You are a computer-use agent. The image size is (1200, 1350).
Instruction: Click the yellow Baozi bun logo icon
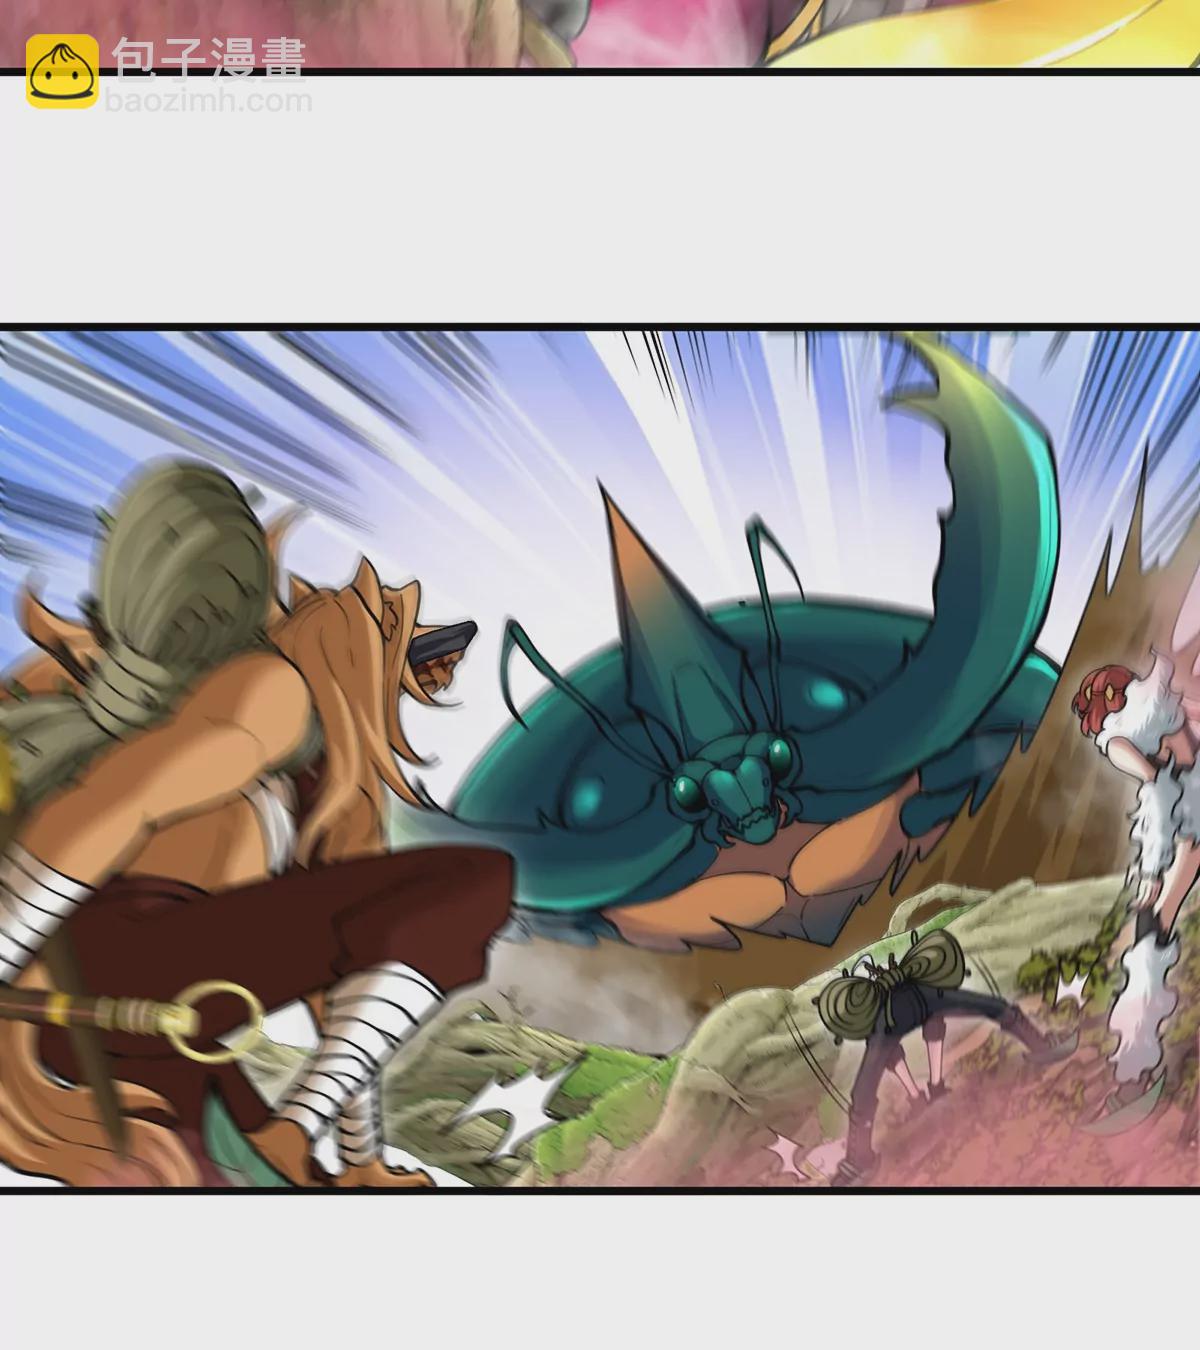(x=62, y=72)
